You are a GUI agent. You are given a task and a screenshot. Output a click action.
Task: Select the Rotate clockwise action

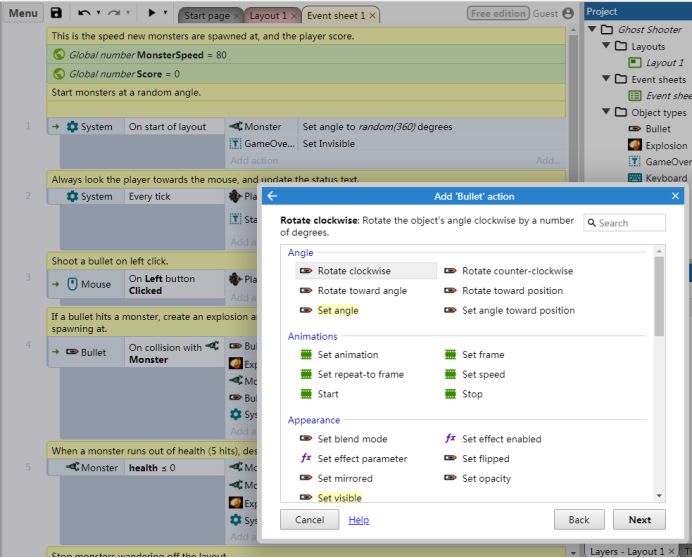pyautogui.click(x=353, y=271)
